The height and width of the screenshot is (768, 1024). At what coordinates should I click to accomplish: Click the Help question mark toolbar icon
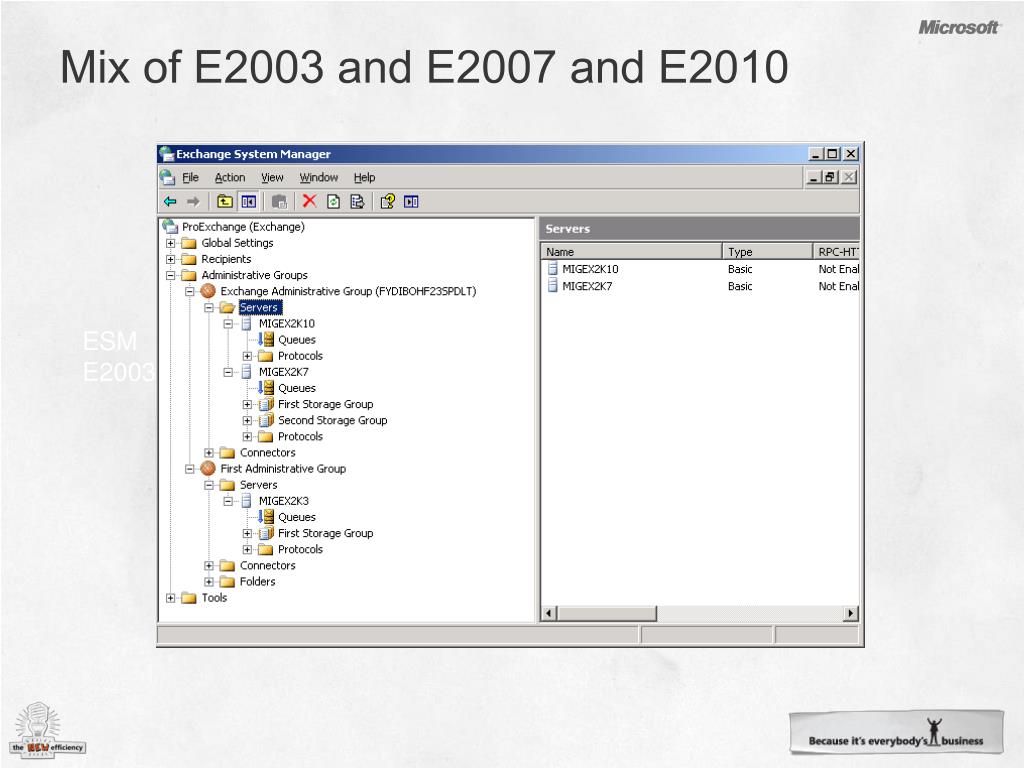(387, 202)
